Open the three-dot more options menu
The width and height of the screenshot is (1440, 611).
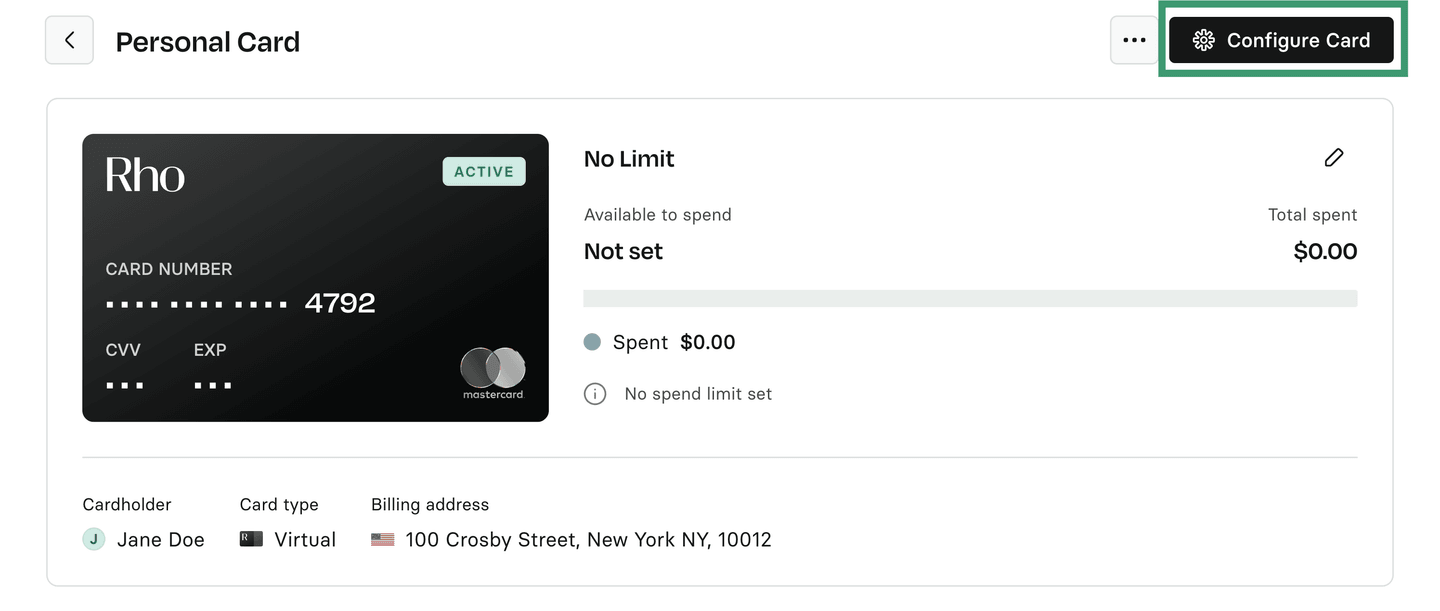point(1134,41)
